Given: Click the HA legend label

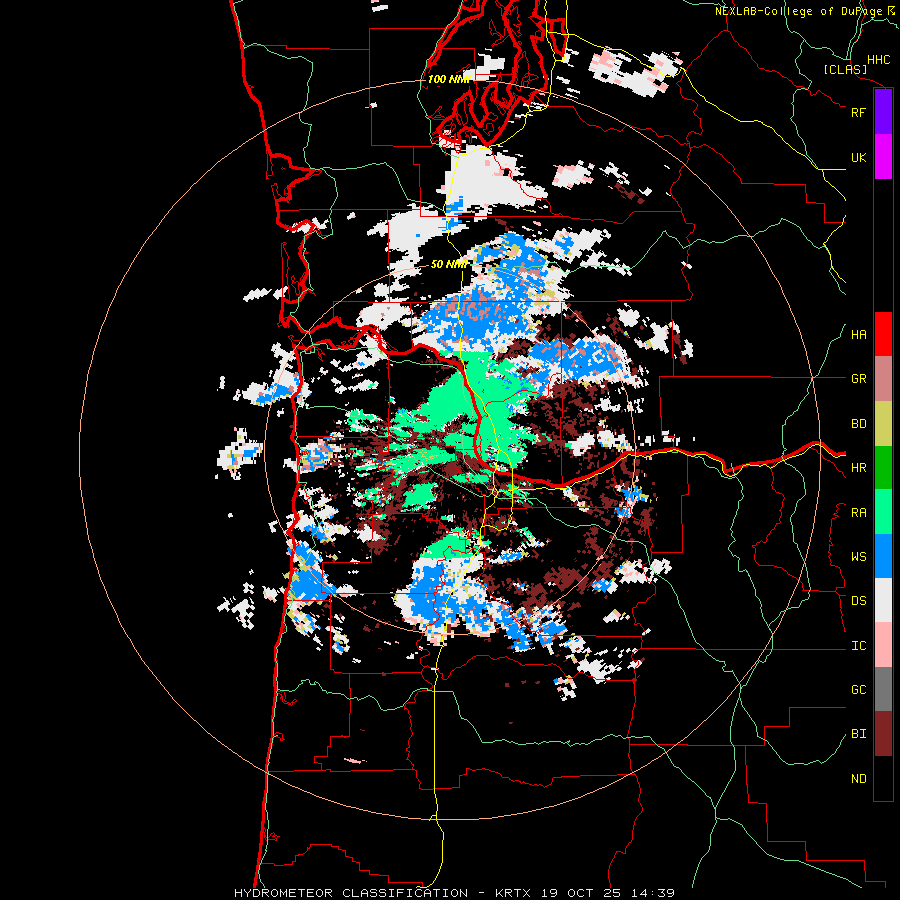Looking at the screenshot, I should [858, 335].
